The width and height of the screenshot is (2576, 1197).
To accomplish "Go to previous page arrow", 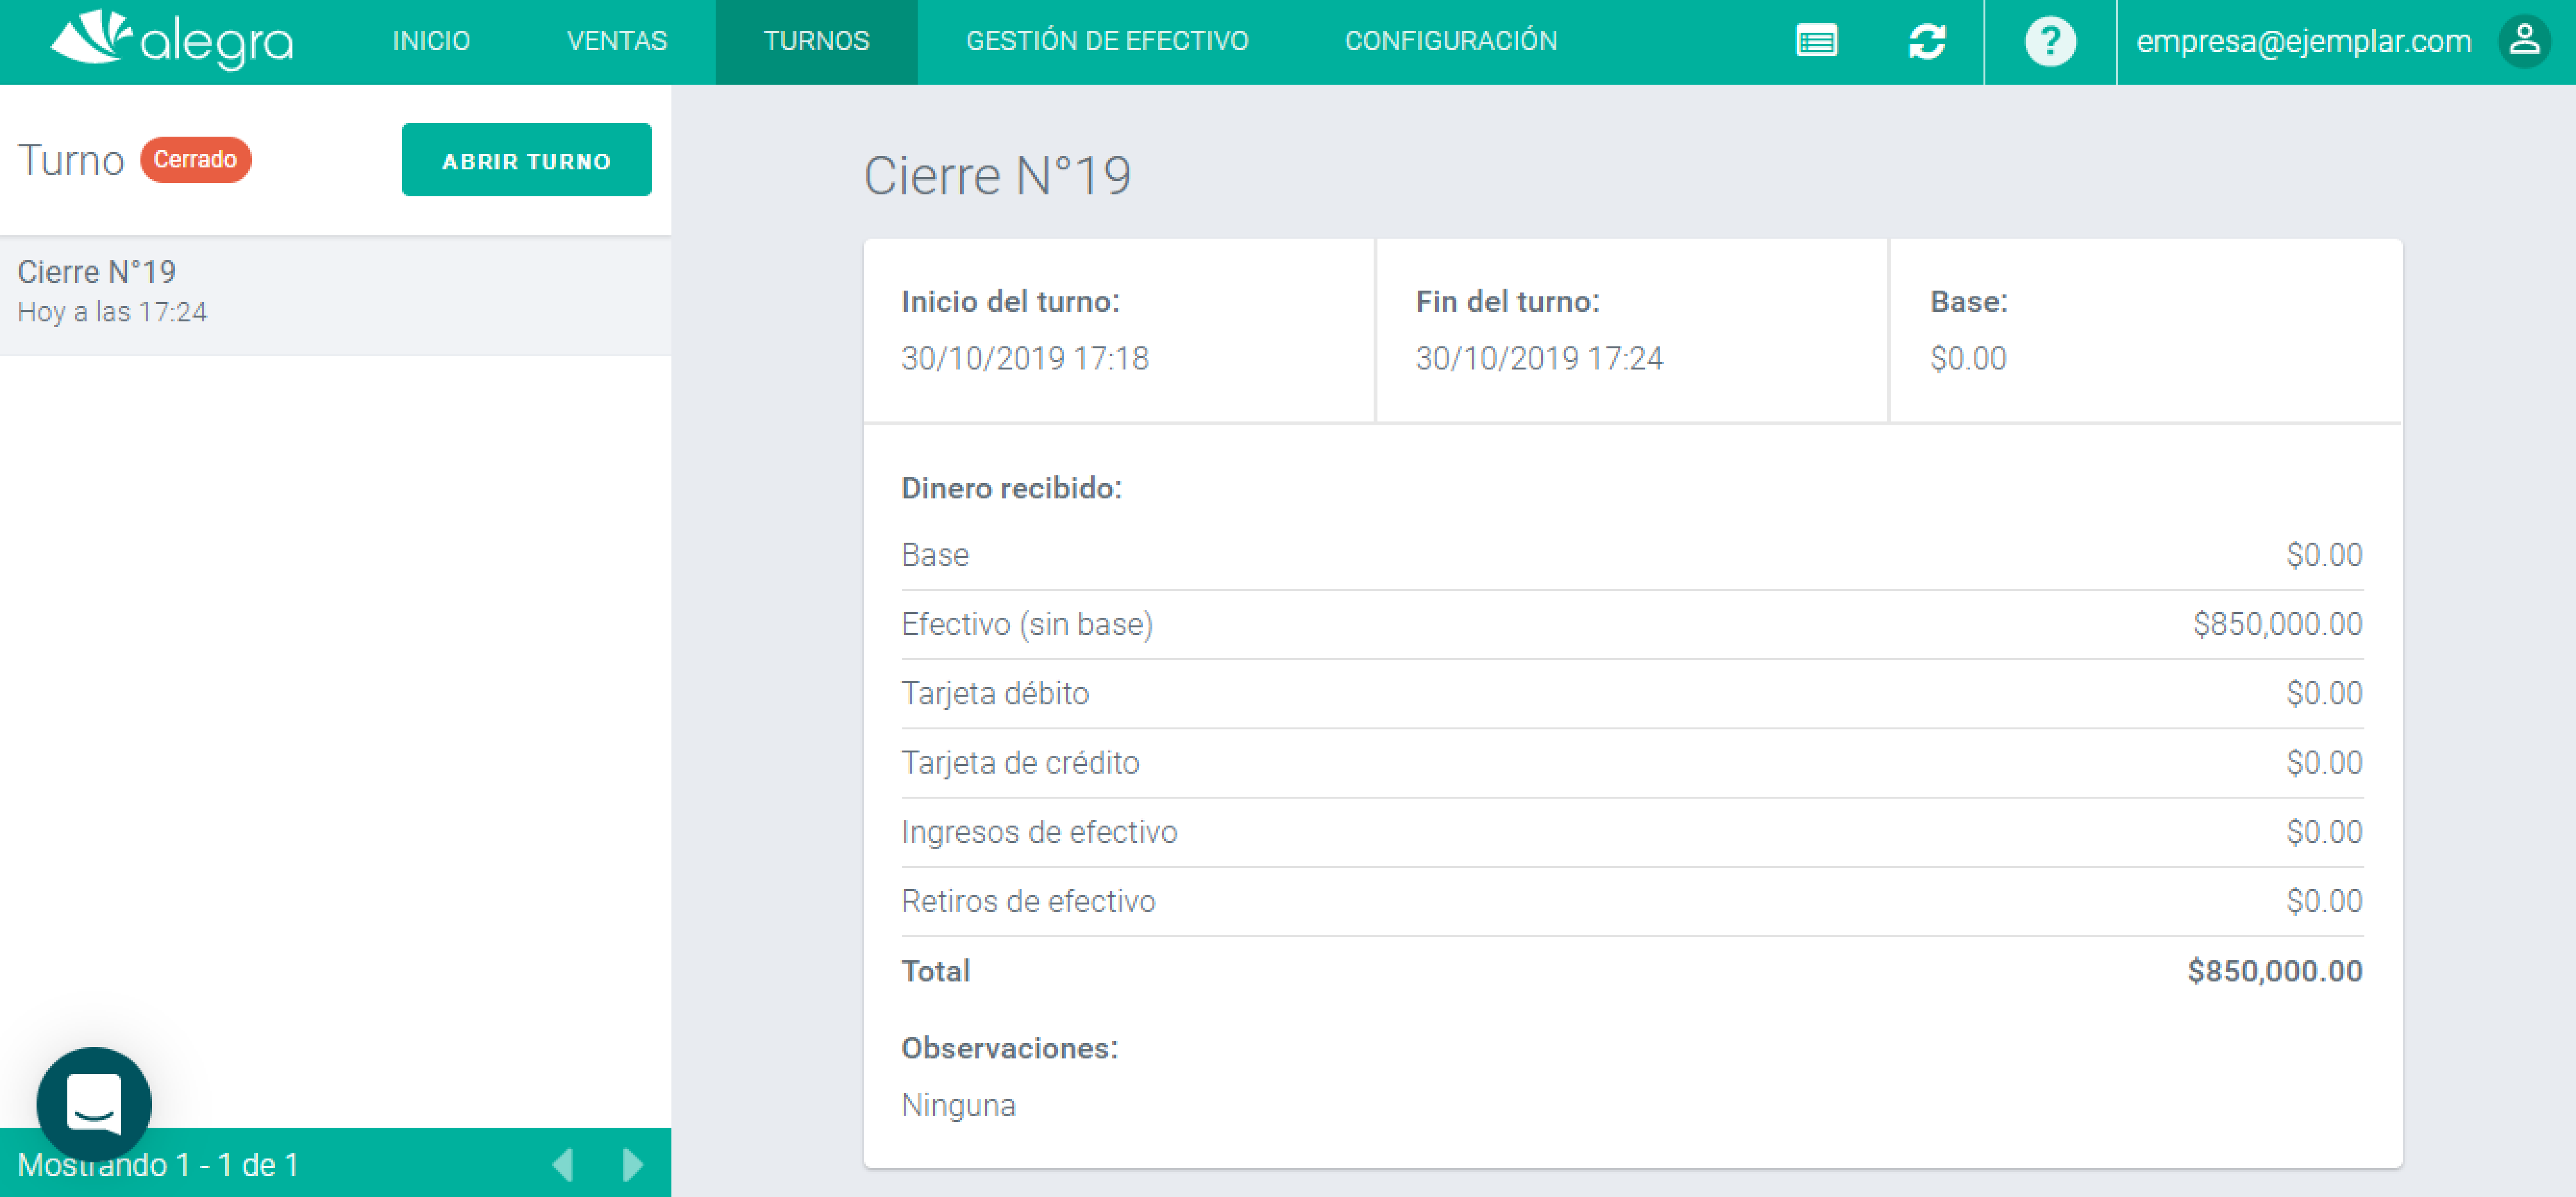I will click(563, 1164).
